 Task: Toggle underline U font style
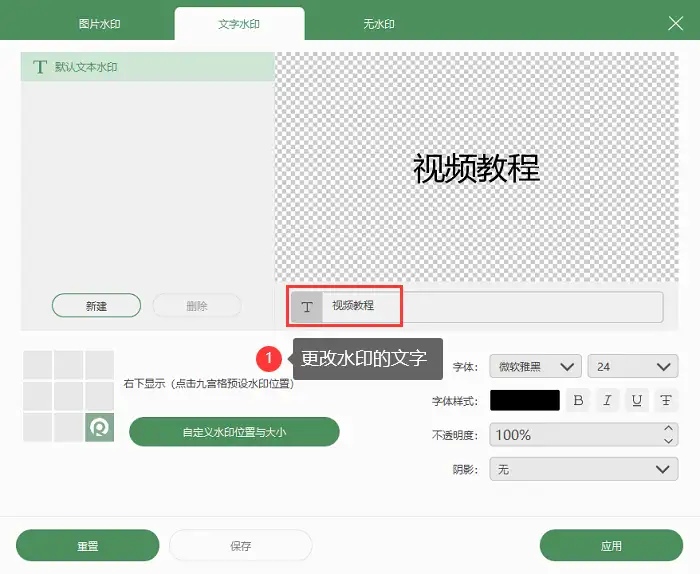pyautogui.click(x=637, y=400)
